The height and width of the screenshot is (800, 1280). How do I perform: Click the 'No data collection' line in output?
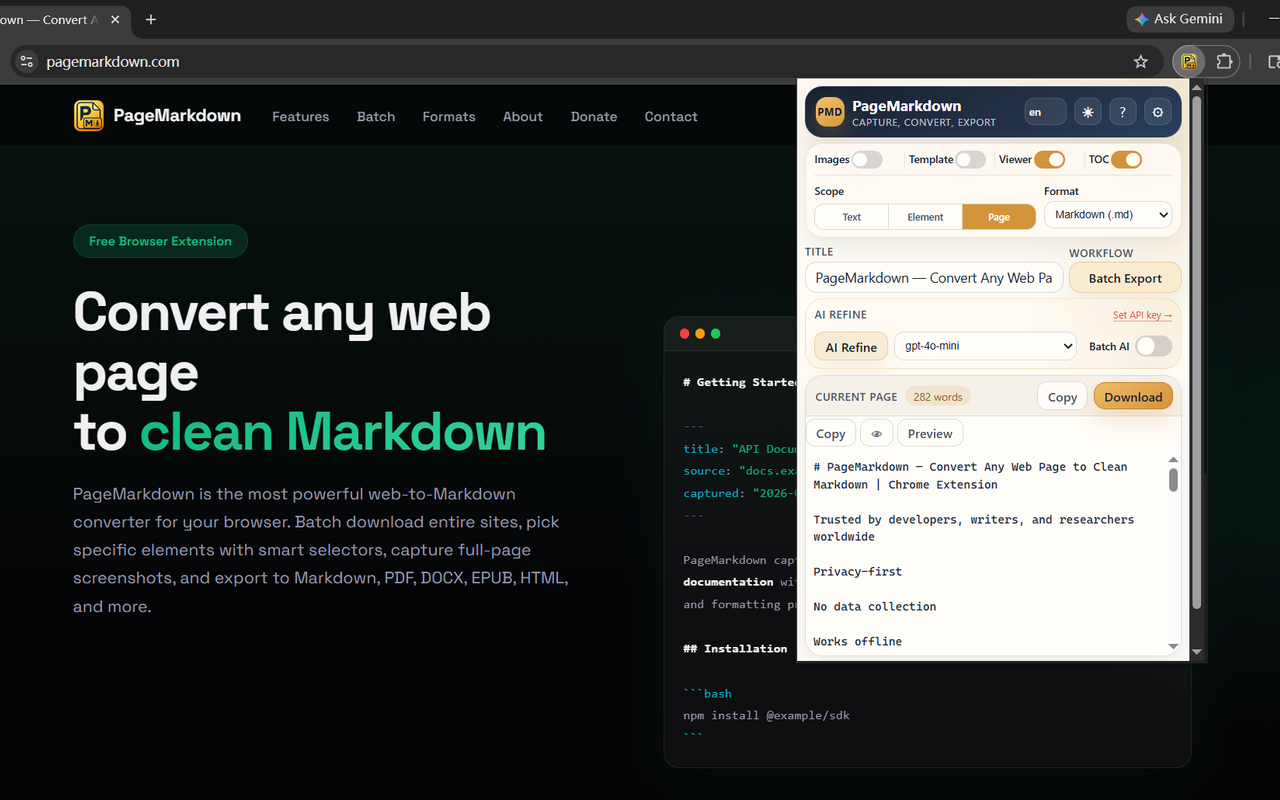pos(875,607)
